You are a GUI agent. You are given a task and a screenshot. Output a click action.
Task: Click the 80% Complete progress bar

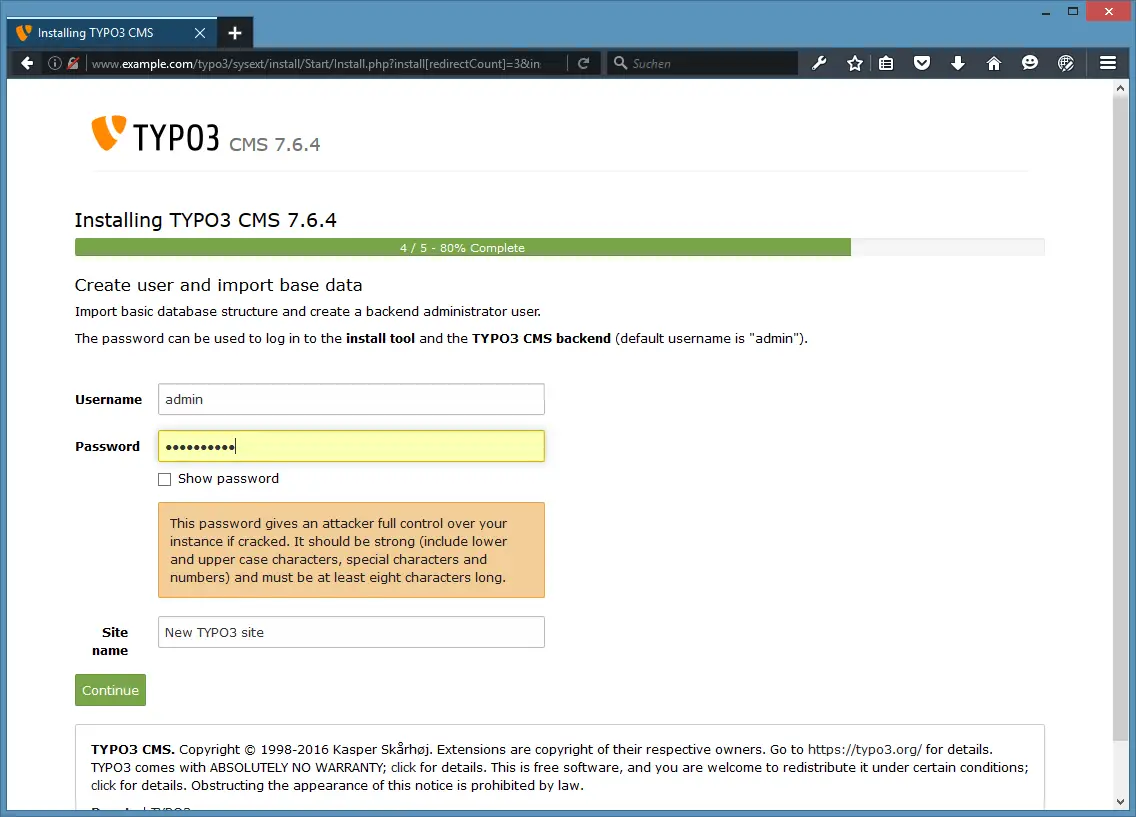[x=559, y=248]
